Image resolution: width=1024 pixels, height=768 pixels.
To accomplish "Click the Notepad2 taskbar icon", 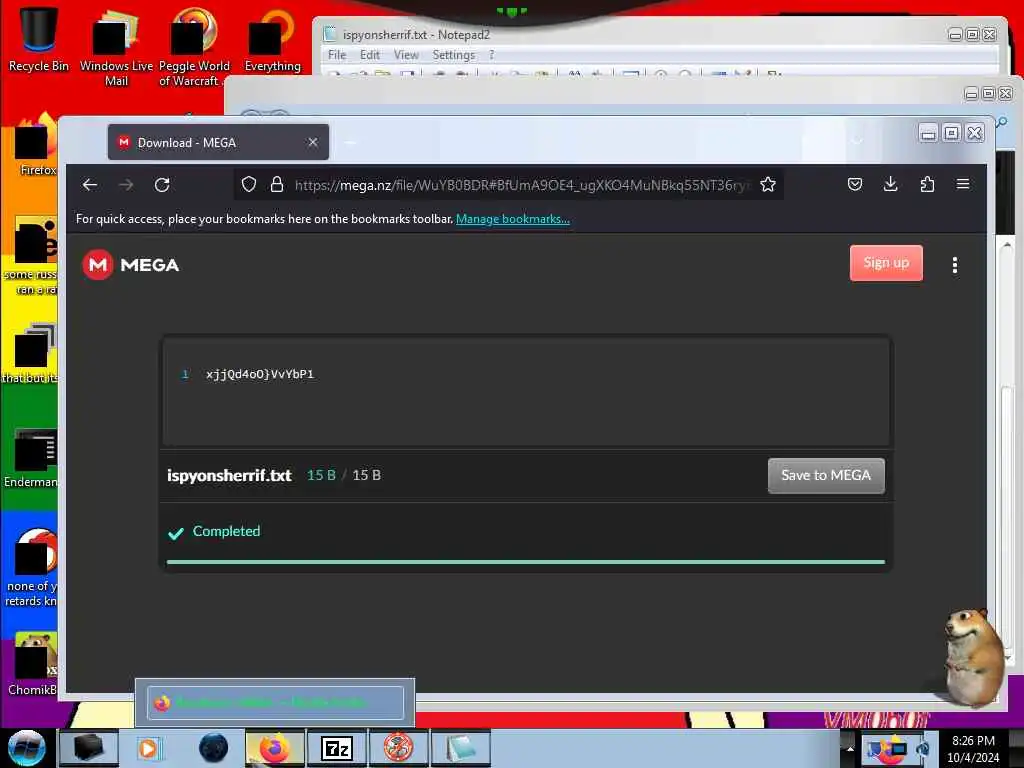I will click(x=460, y=748).
